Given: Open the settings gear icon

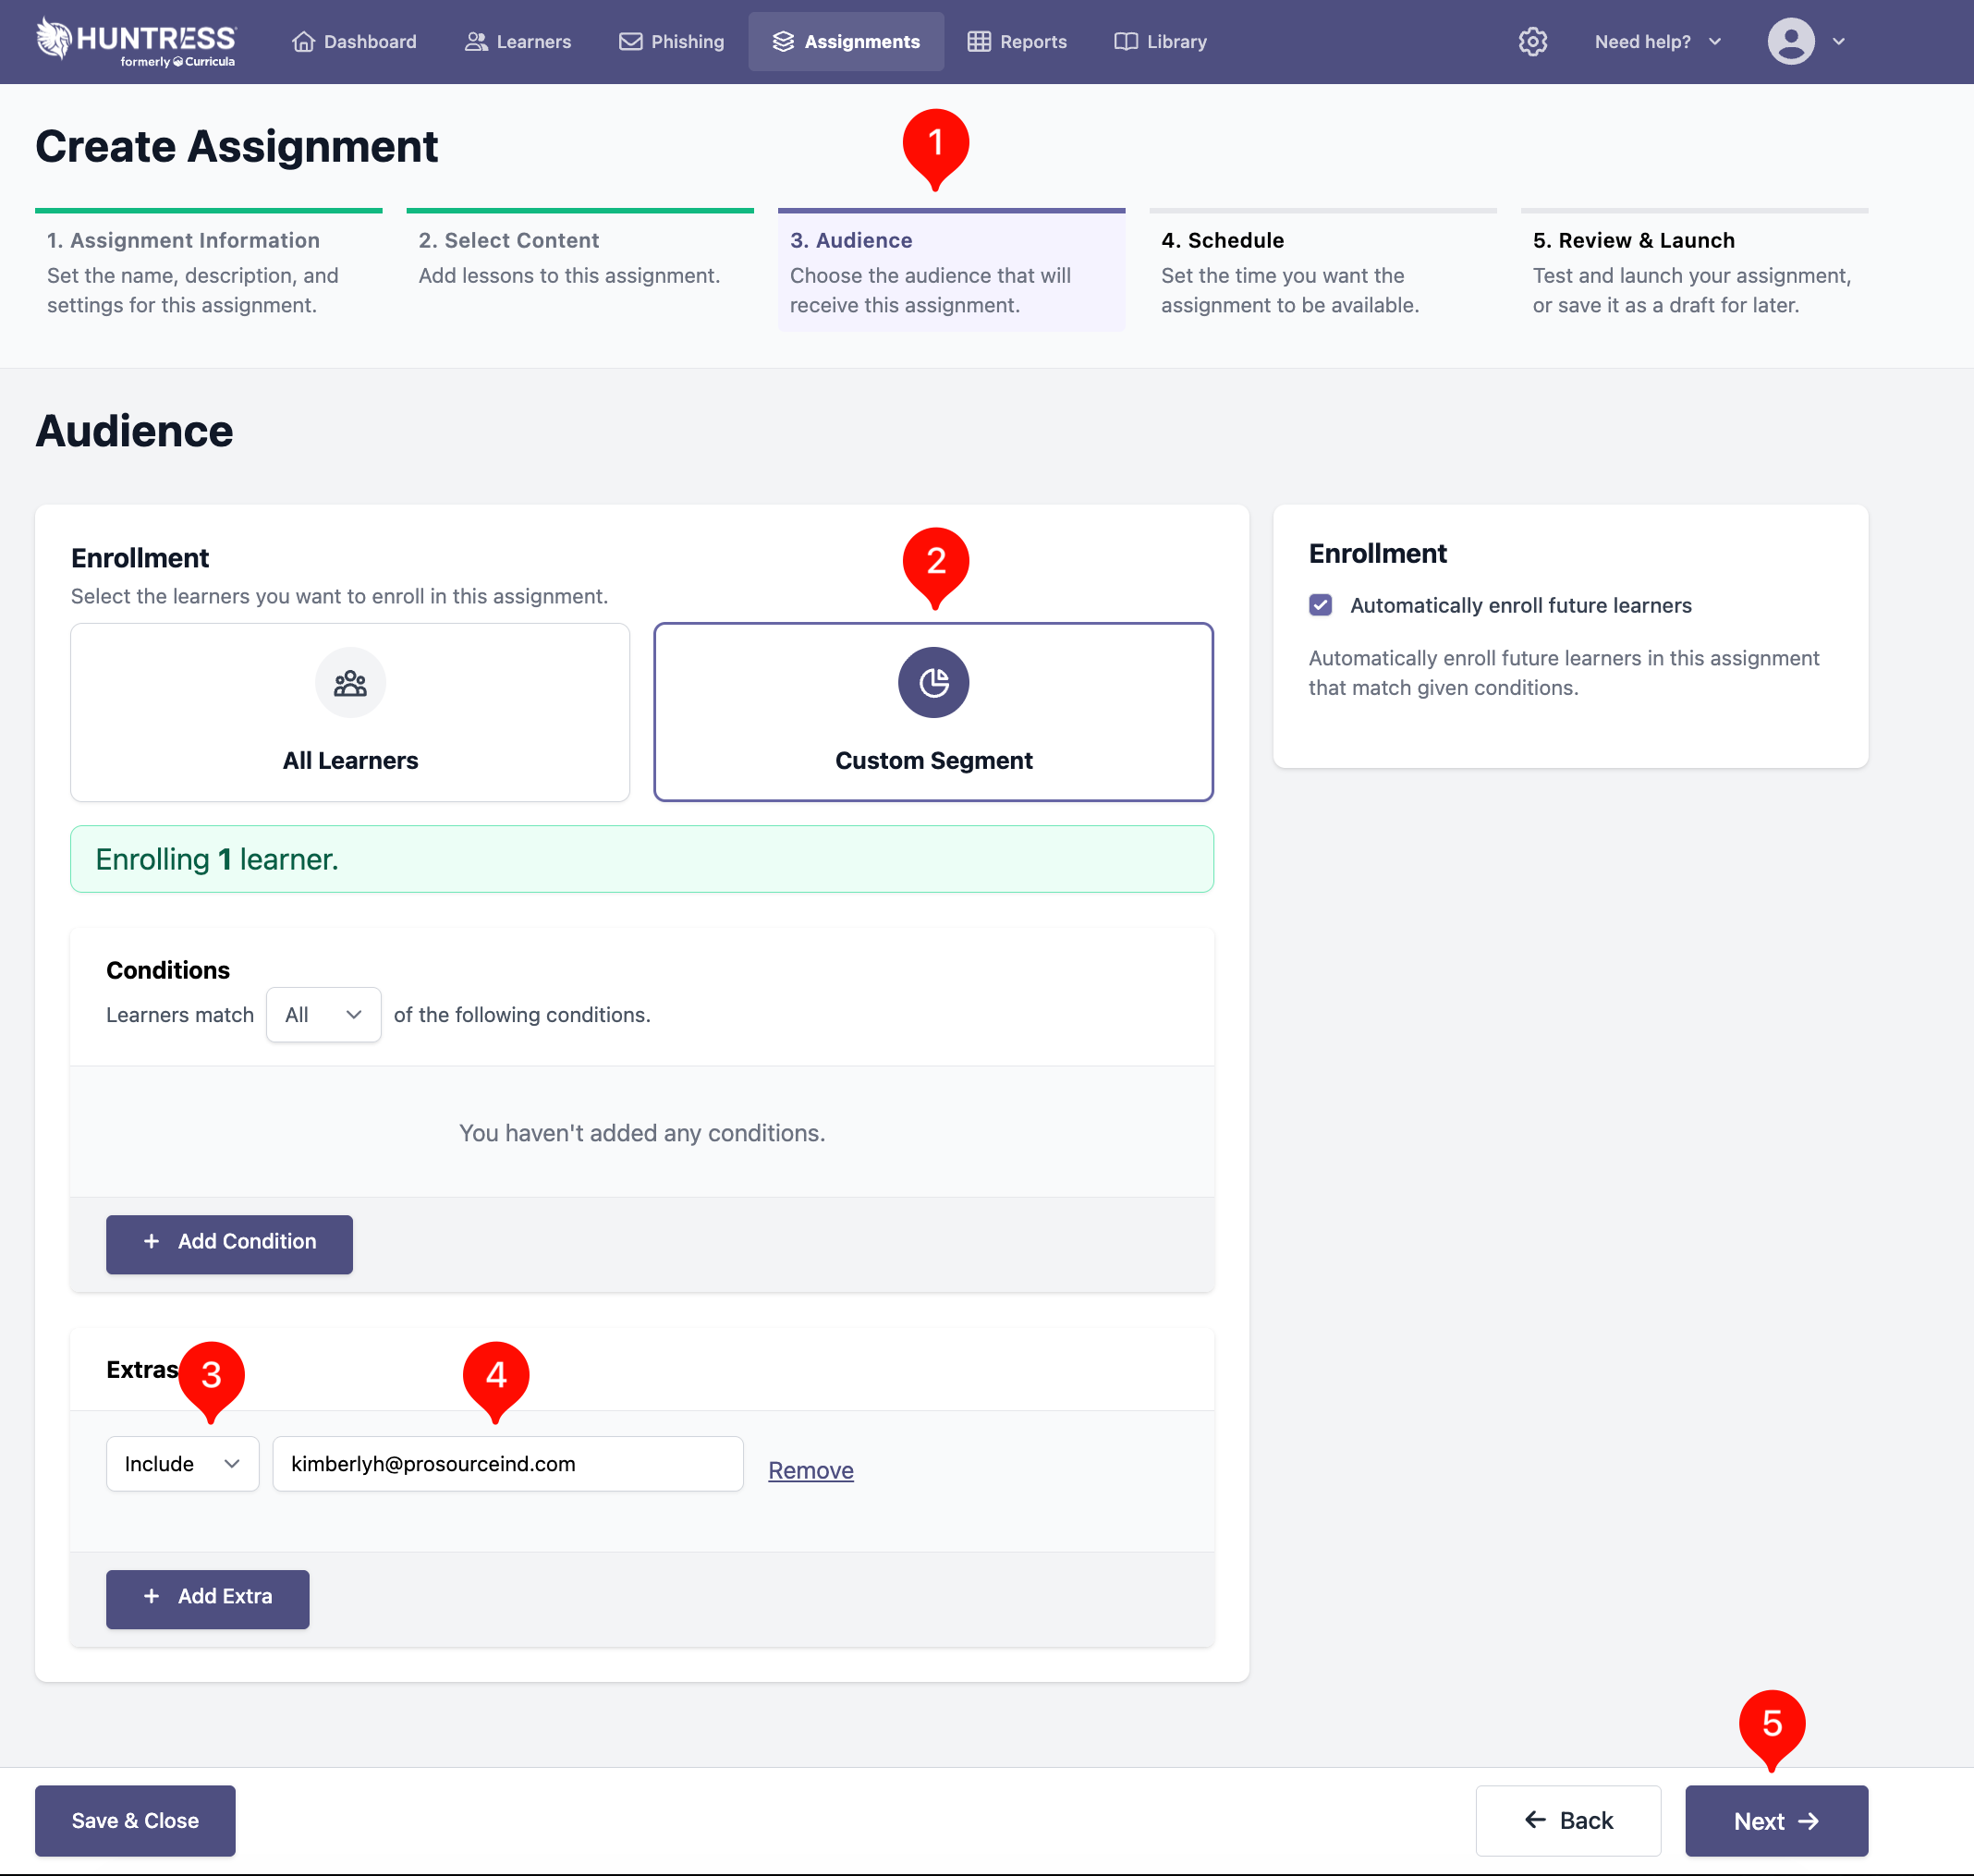Looking at the screenshot, I should (x=1532, y=42).
